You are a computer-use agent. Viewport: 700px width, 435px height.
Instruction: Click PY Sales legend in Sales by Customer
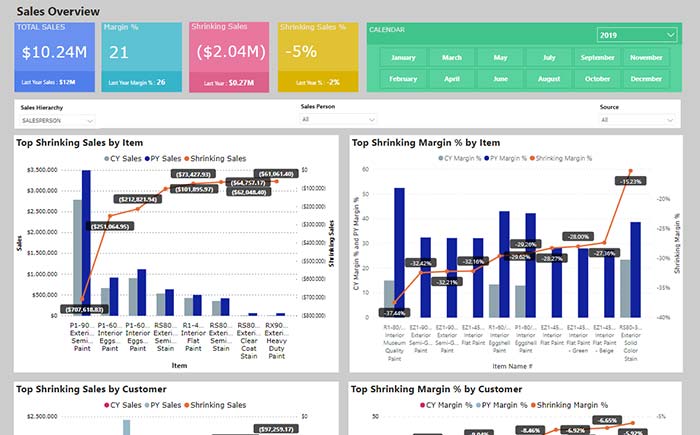pos(163,405)
